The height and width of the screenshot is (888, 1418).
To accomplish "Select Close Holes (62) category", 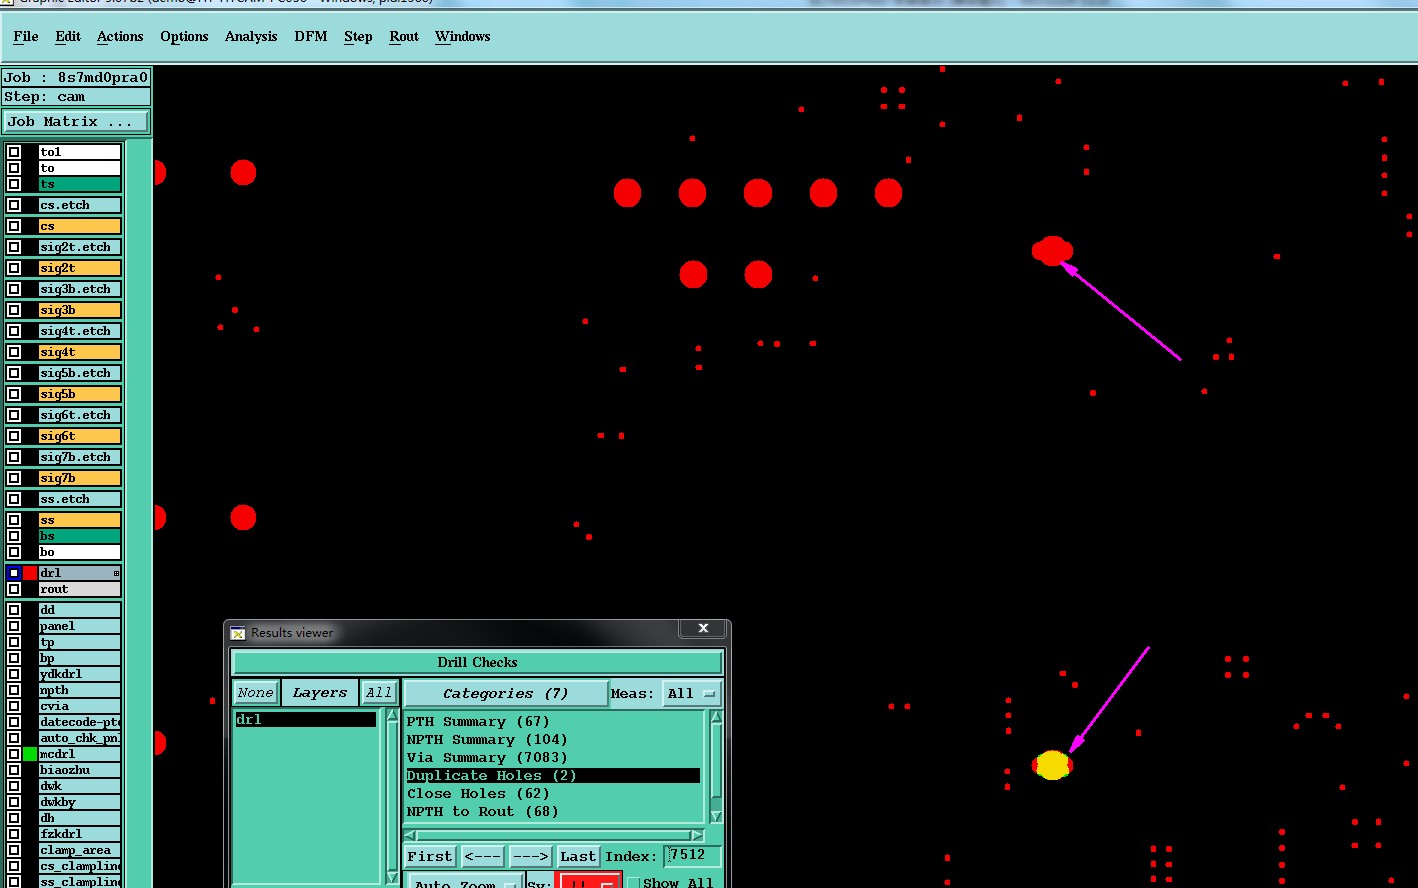I will pyautogui.click(x=553, y=793).
